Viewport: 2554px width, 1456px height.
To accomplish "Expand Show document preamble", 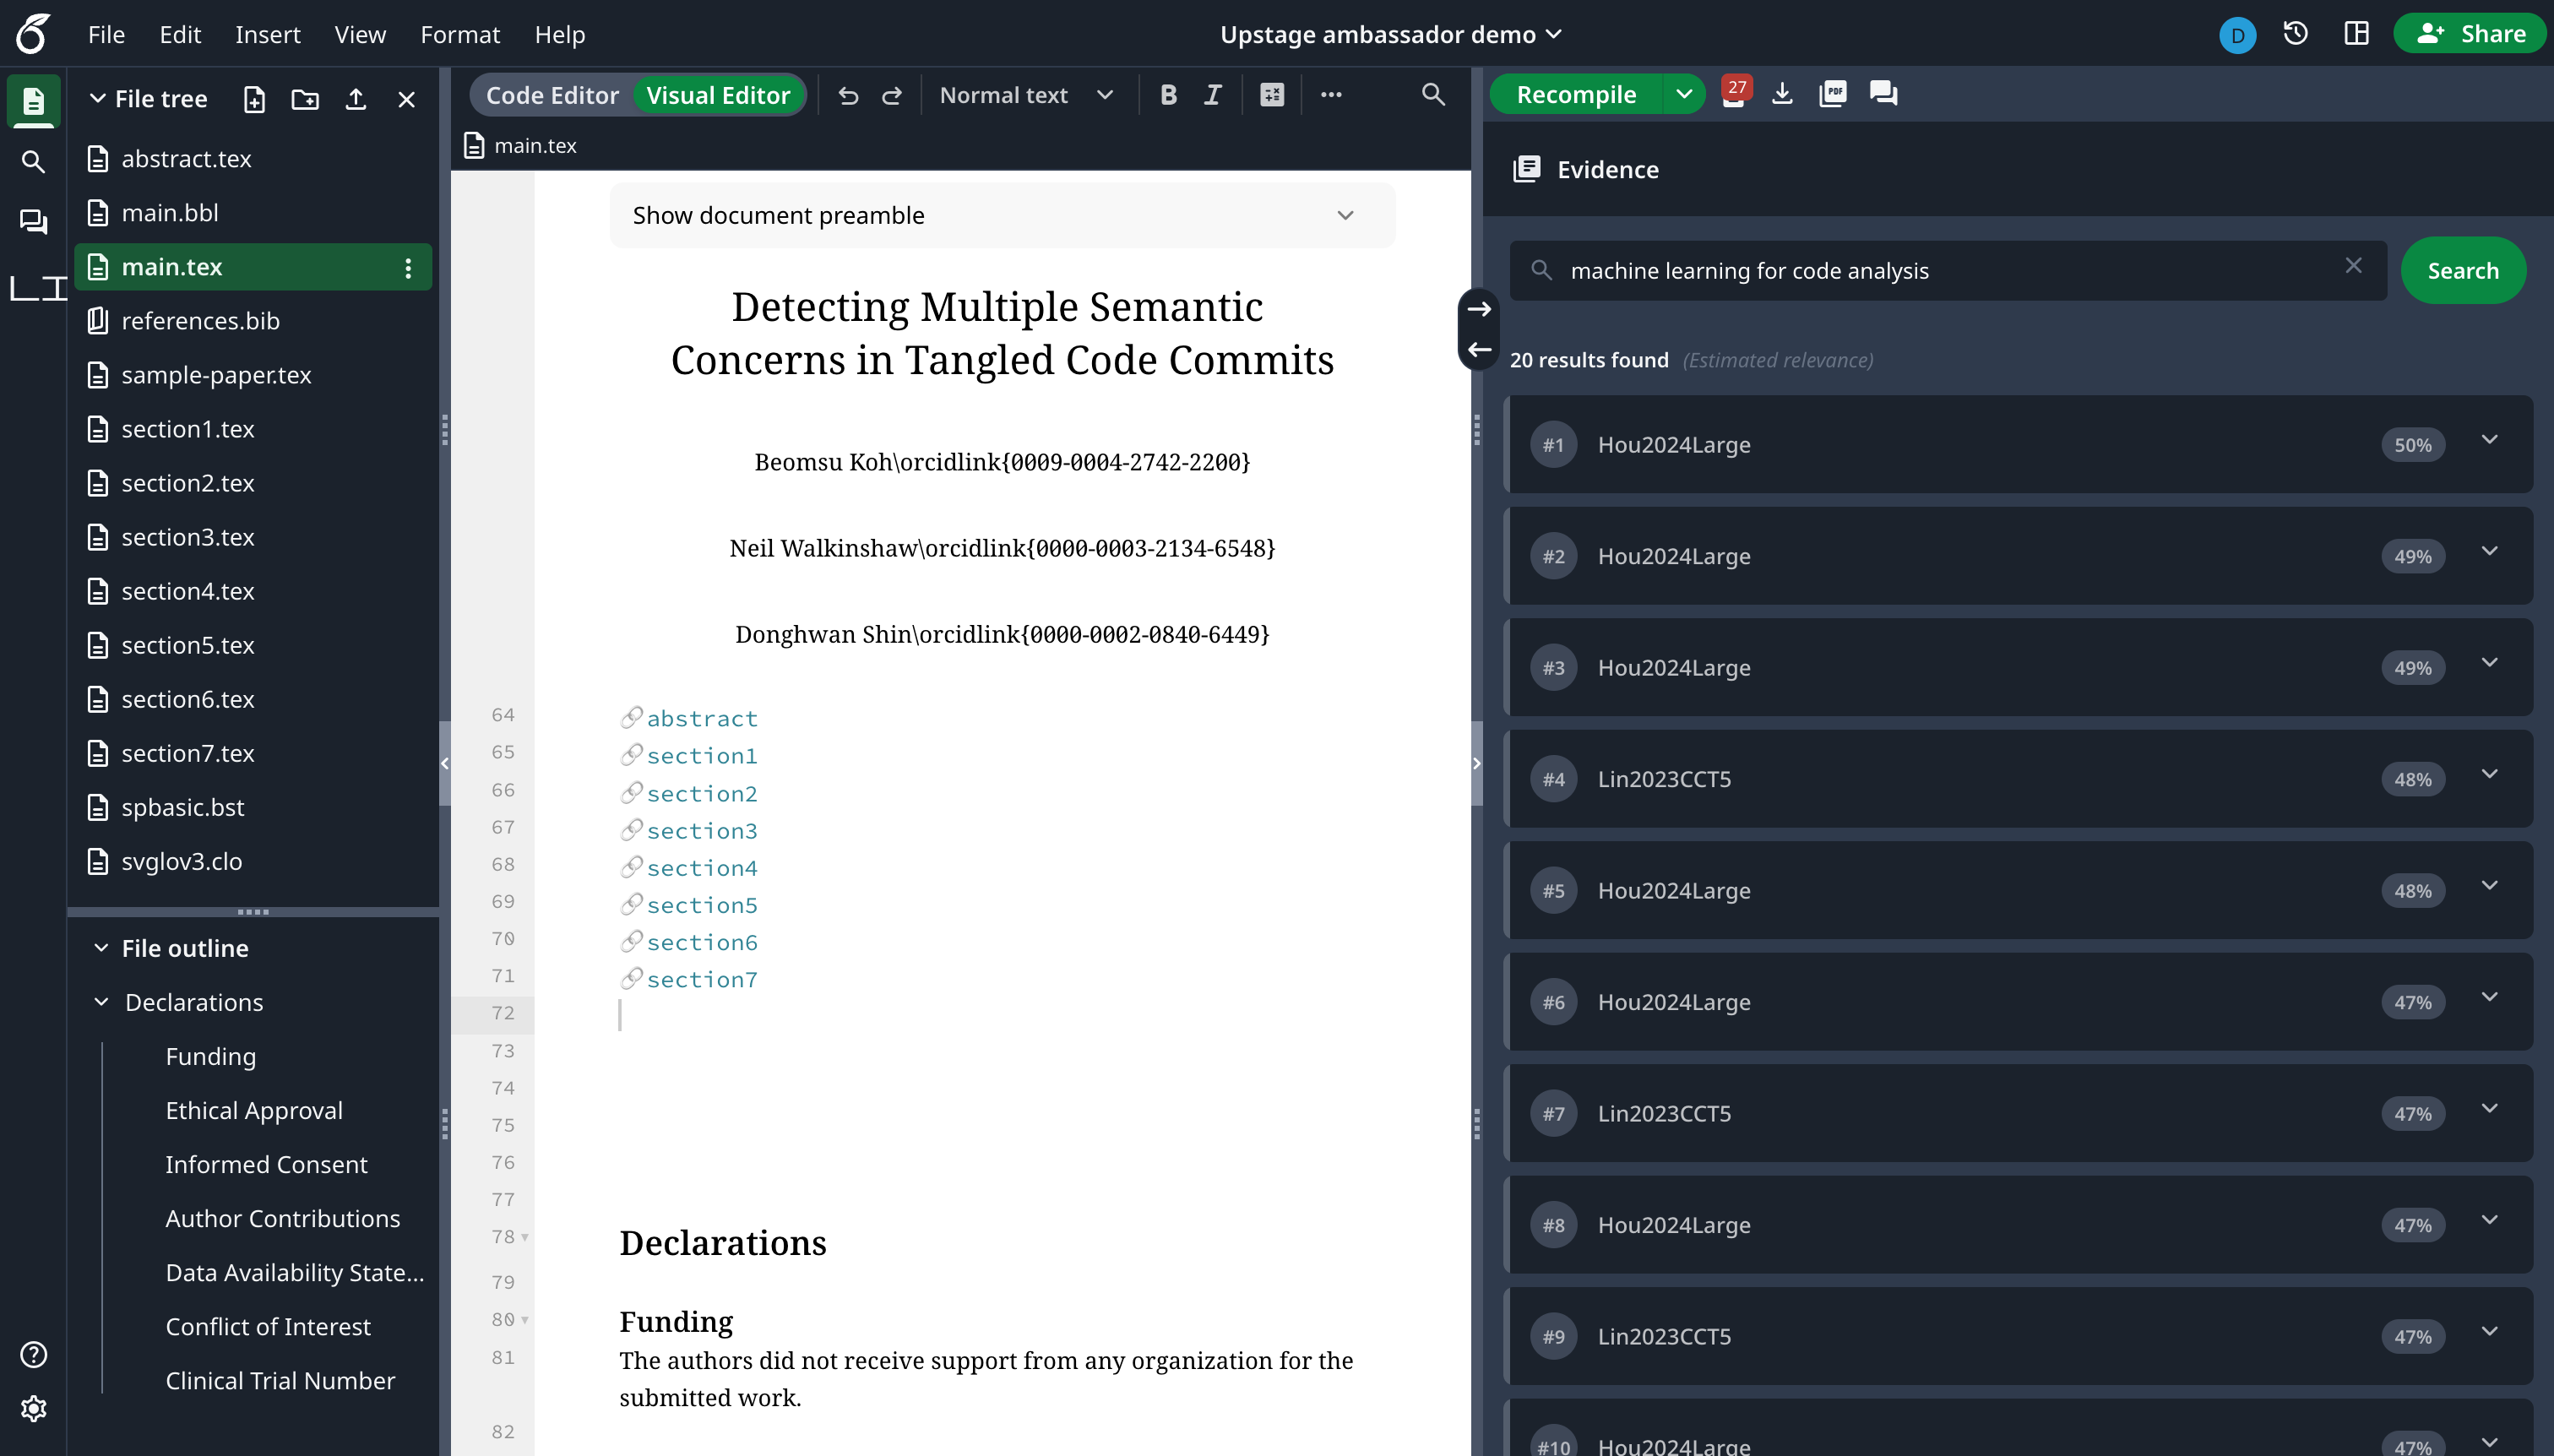I will click(x=1002, y=215).
